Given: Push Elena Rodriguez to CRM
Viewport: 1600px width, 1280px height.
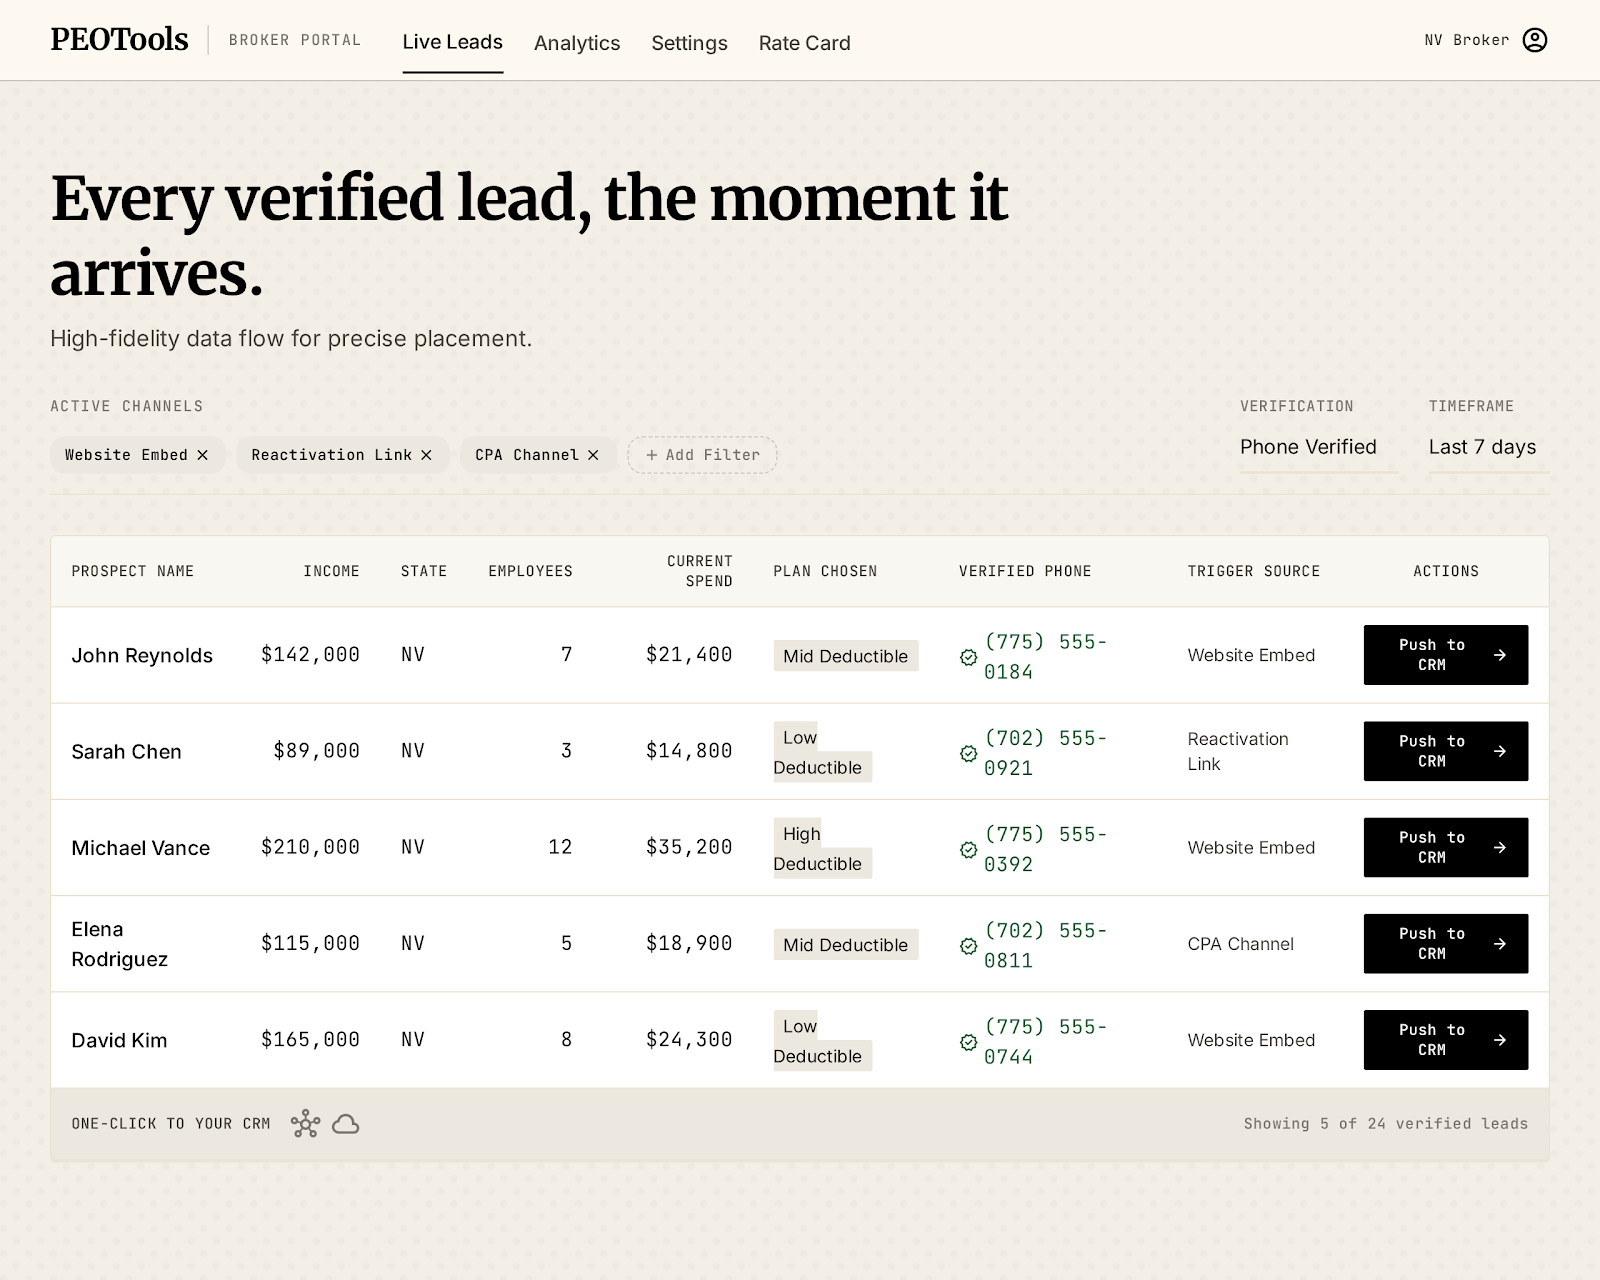Looking at the screenshot, I should [x=1446, y=944].
